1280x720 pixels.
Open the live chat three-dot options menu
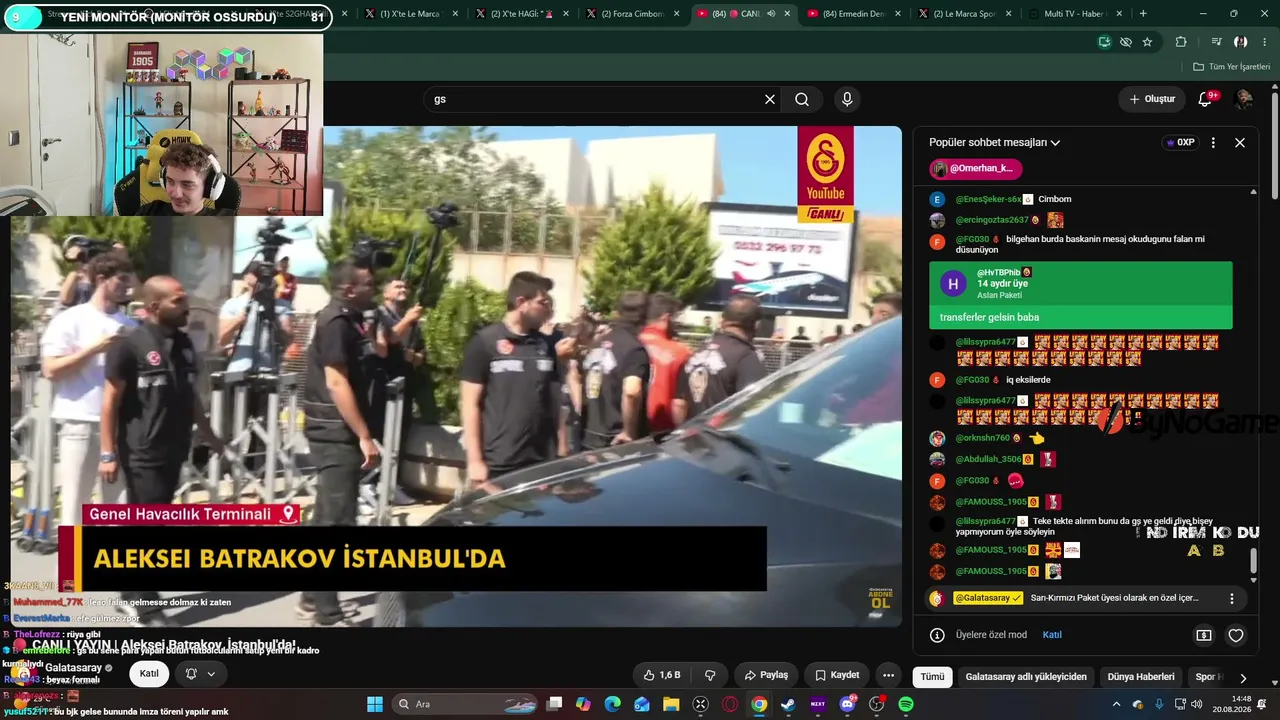1213,142
